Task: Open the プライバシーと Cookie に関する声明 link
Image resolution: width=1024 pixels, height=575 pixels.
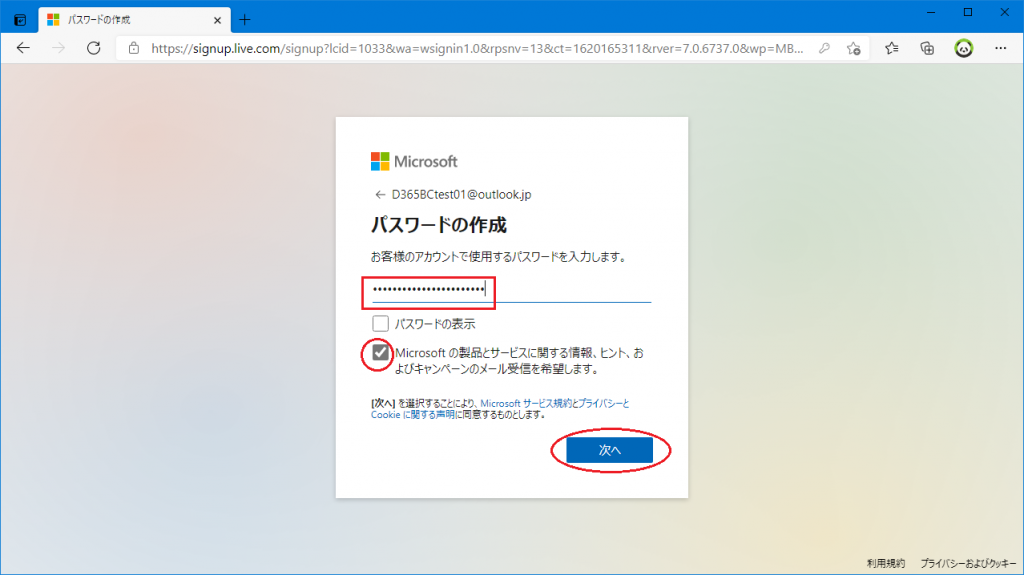Action: tap(500, 409)
